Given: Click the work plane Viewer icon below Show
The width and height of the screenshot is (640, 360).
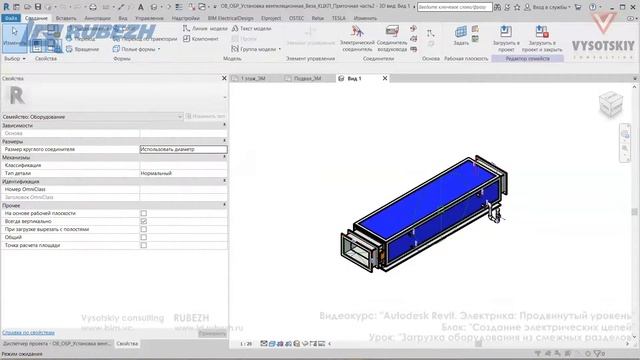Looking at the screenshot, I should coord(476,39).
